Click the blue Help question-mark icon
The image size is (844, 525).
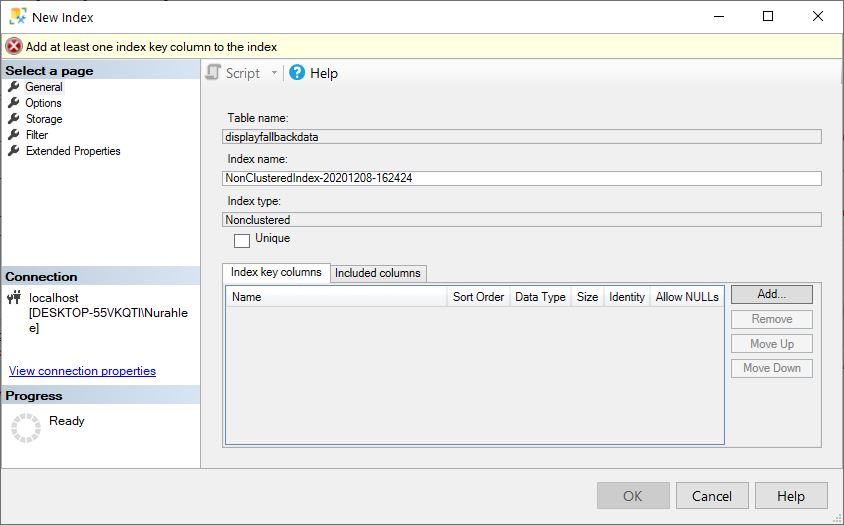(x=297, y=73)
